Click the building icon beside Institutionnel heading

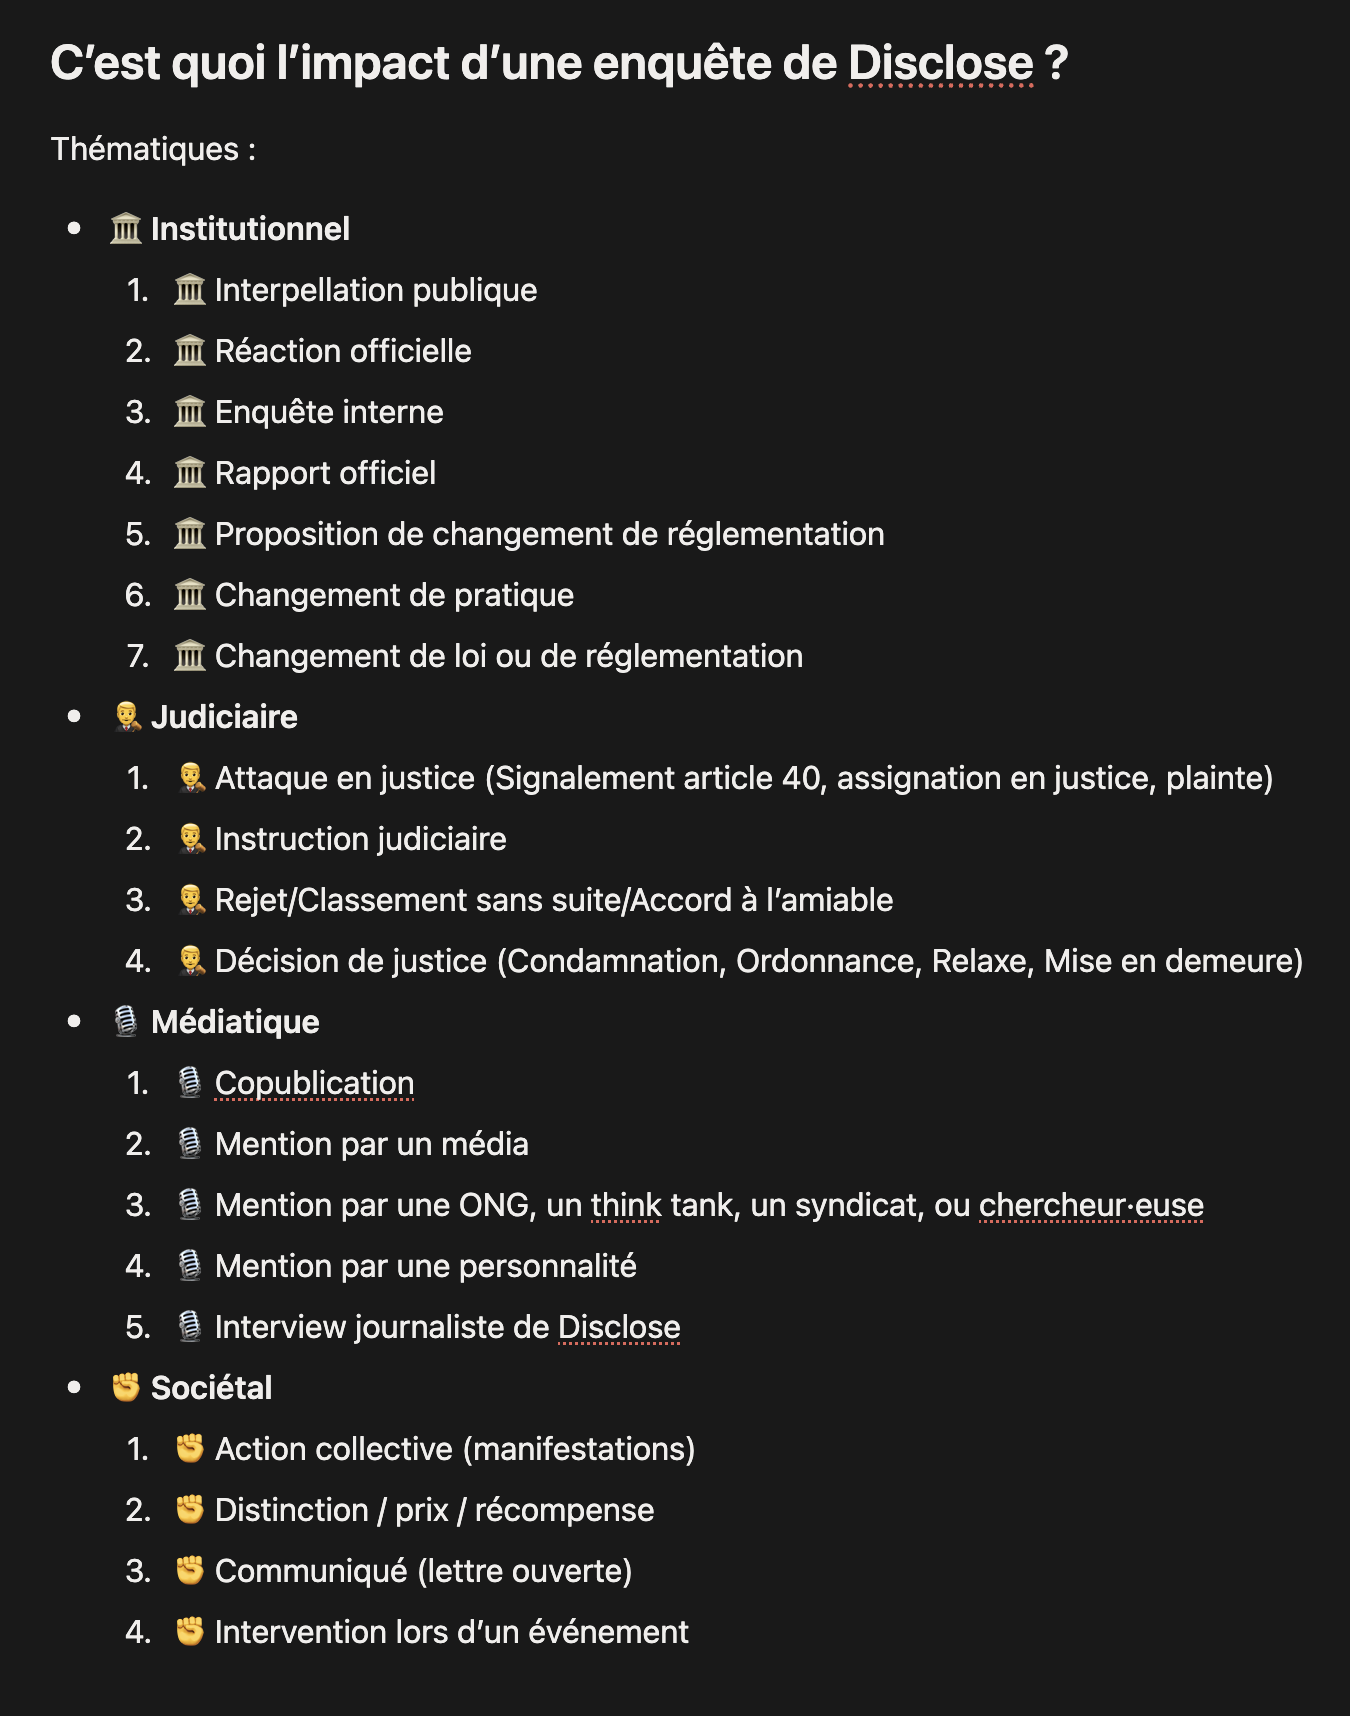[x=126, y=229]
